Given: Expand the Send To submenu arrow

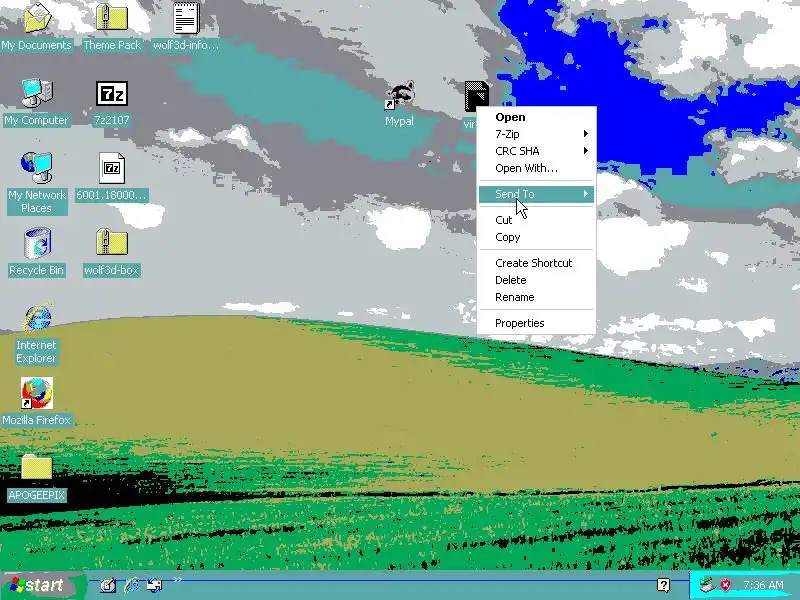Looking at the screenshot, I should point(586,194).
